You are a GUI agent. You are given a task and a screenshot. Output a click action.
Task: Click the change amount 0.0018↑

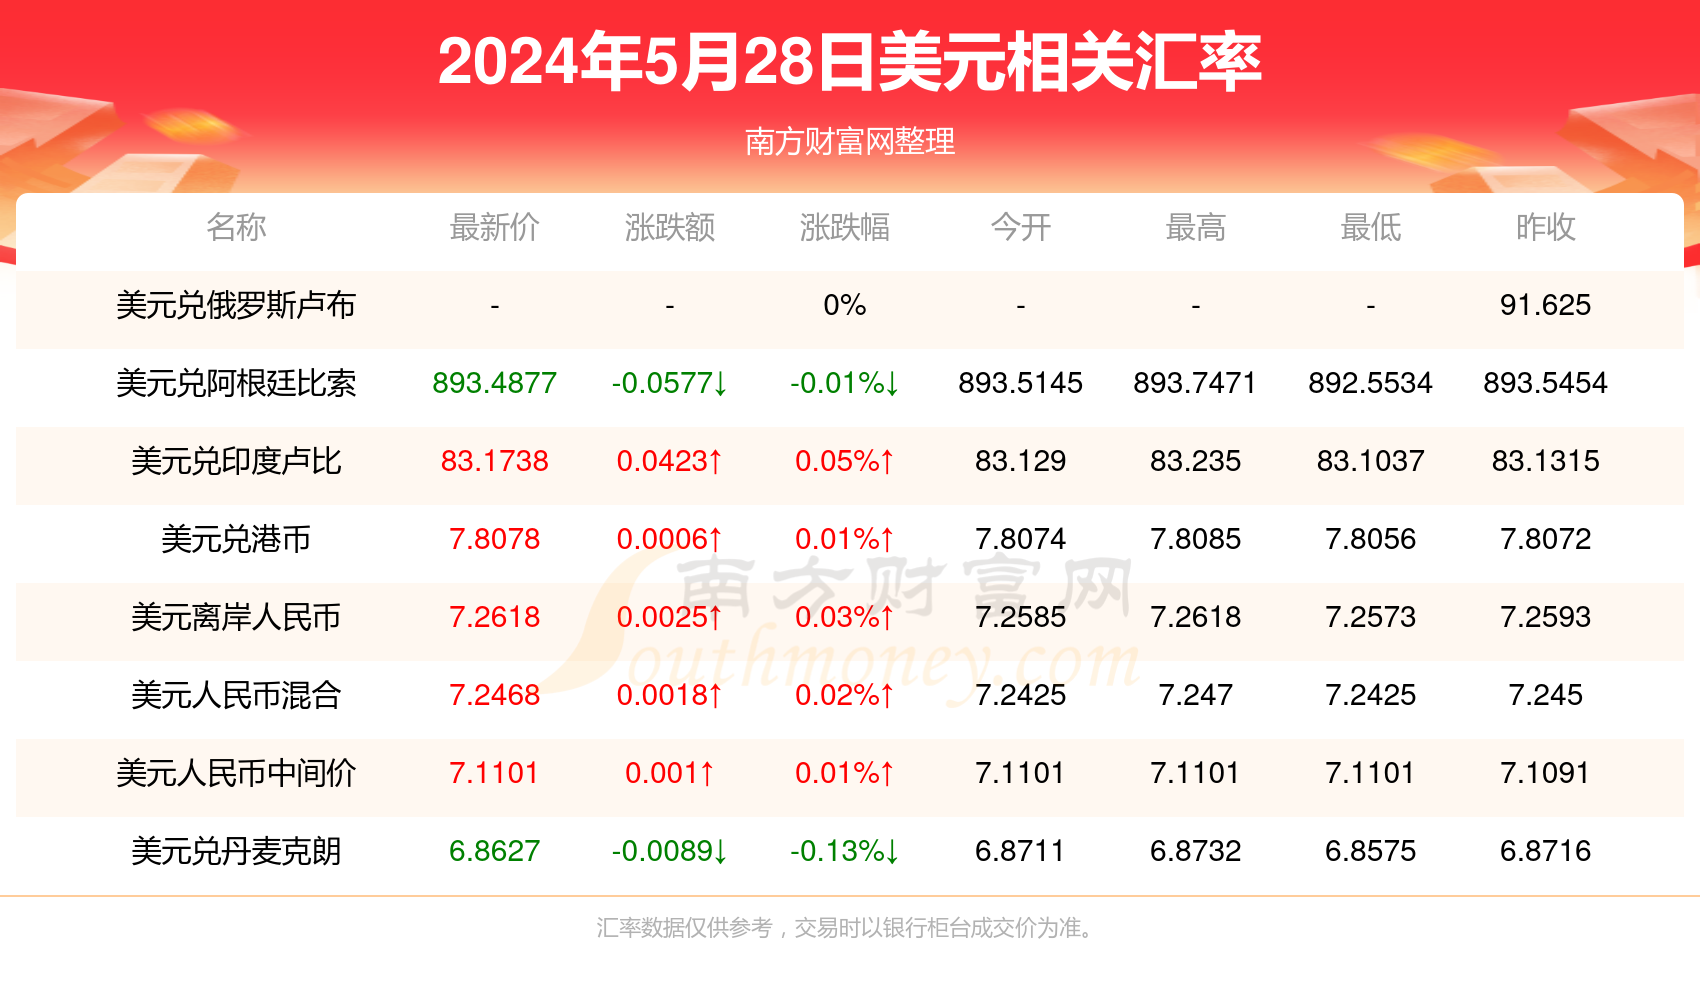(x=670, y=695)
